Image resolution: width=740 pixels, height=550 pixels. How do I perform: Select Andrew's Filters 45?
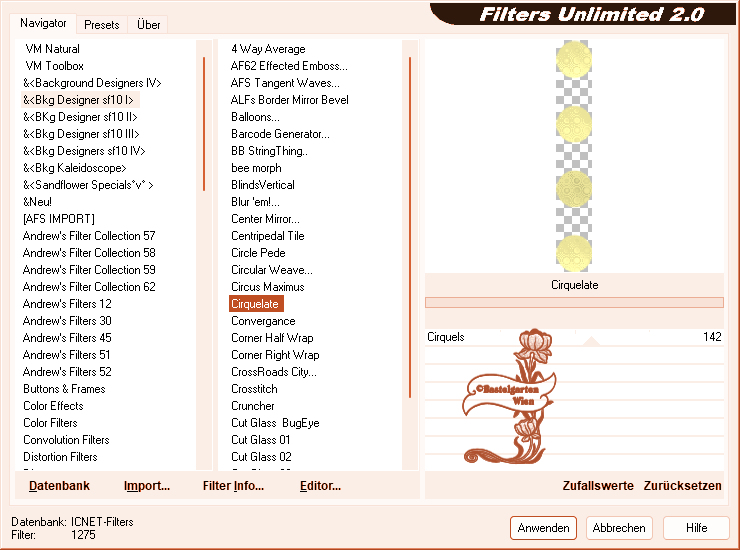click(x=67, y=338)
